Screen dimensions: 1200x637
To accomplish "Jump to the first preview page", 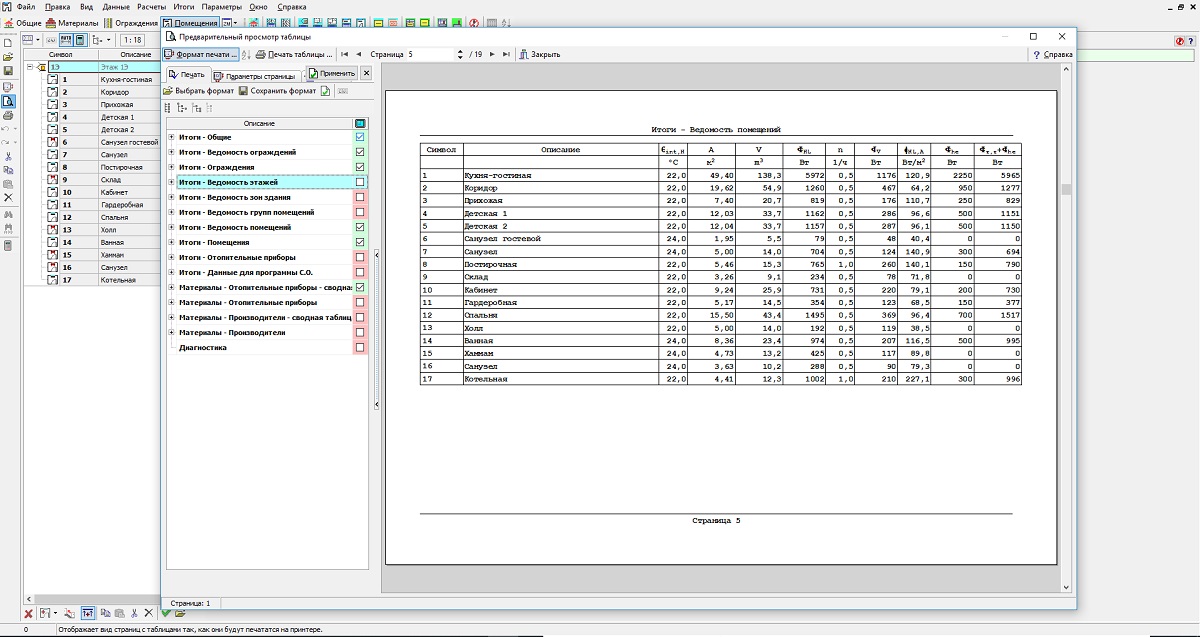I will click(x=345, y=54).
